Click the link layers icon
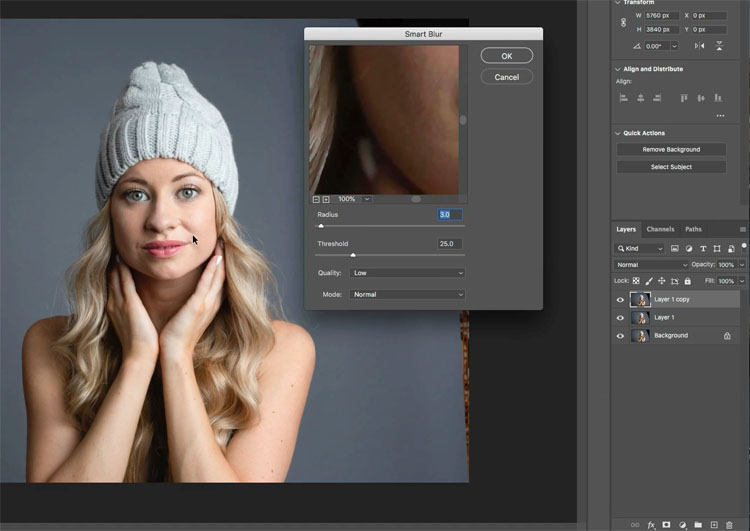The height and width of the screenshot is (531, 750). click(635, 525)
